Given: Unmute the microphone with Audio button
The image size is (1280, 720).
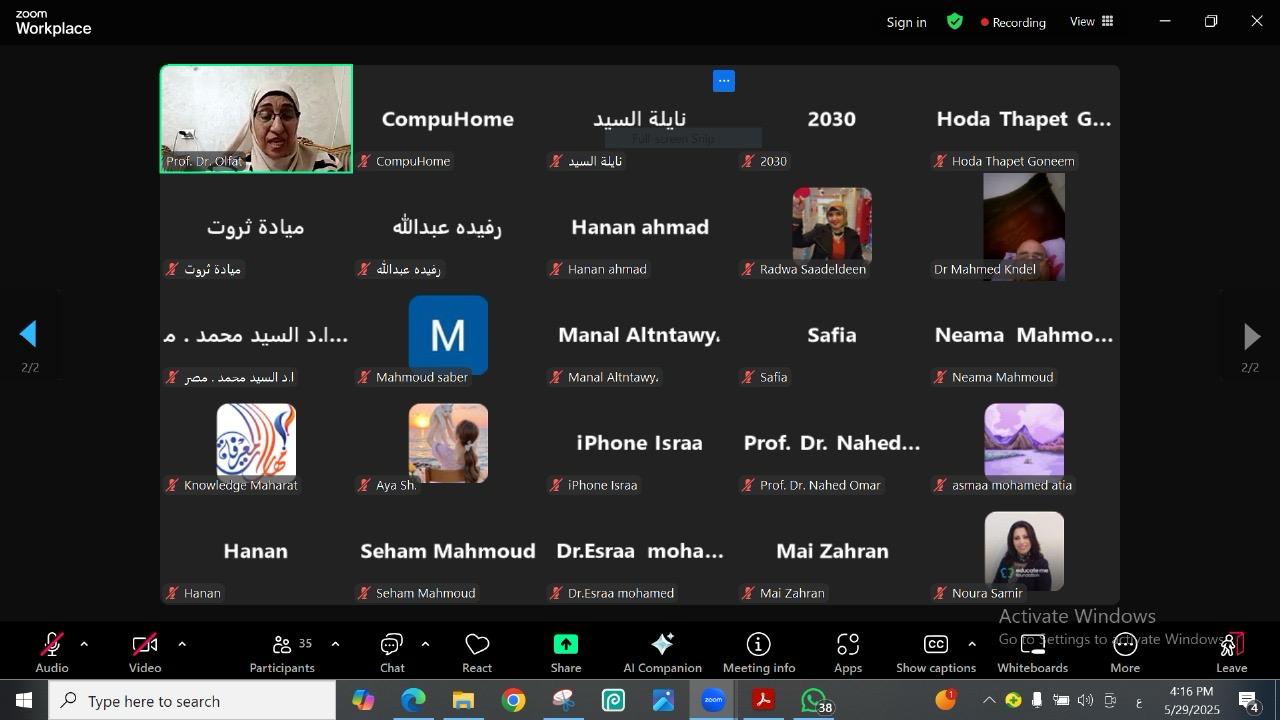Looking at the screenshot, I should [52, 652].
